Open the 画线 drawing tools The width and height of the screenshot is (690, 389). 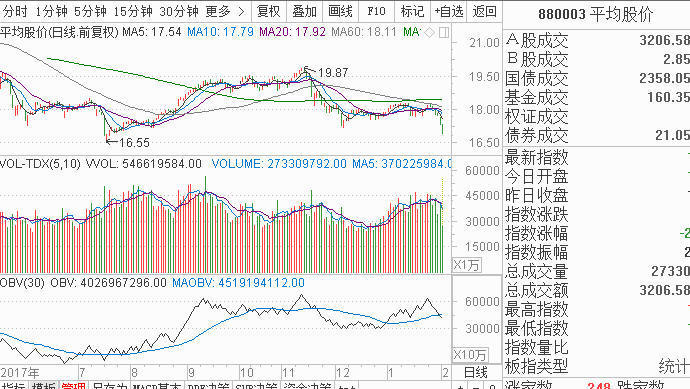pos(340,11)
